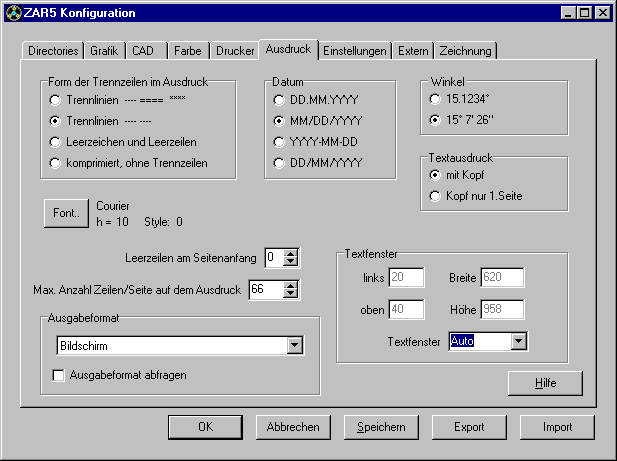Choose Leerzeichen und Leerzeilen separator option

[x=56, y=140]
